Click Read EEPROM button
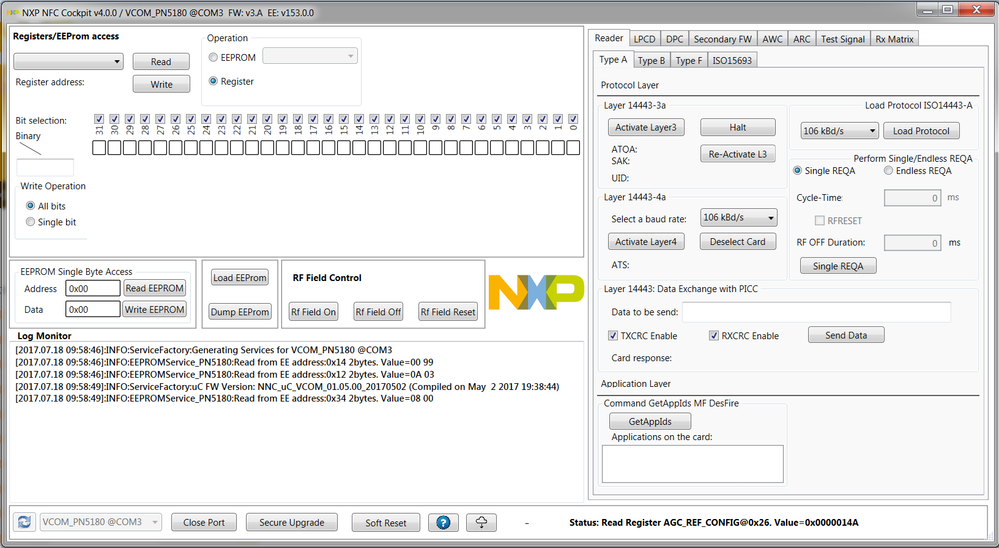The height and width of the screenshot is (548, 999). click(155, 288)
